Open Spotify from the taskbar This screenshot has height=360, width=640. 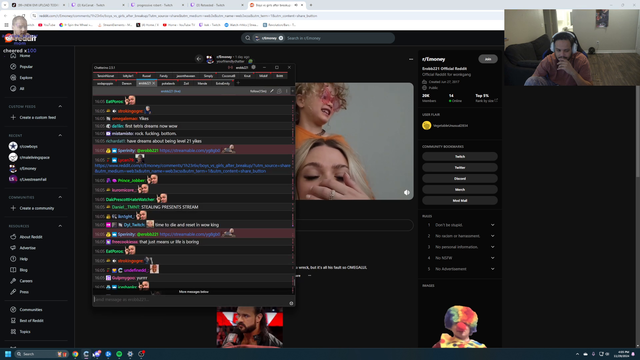(119, 354)
